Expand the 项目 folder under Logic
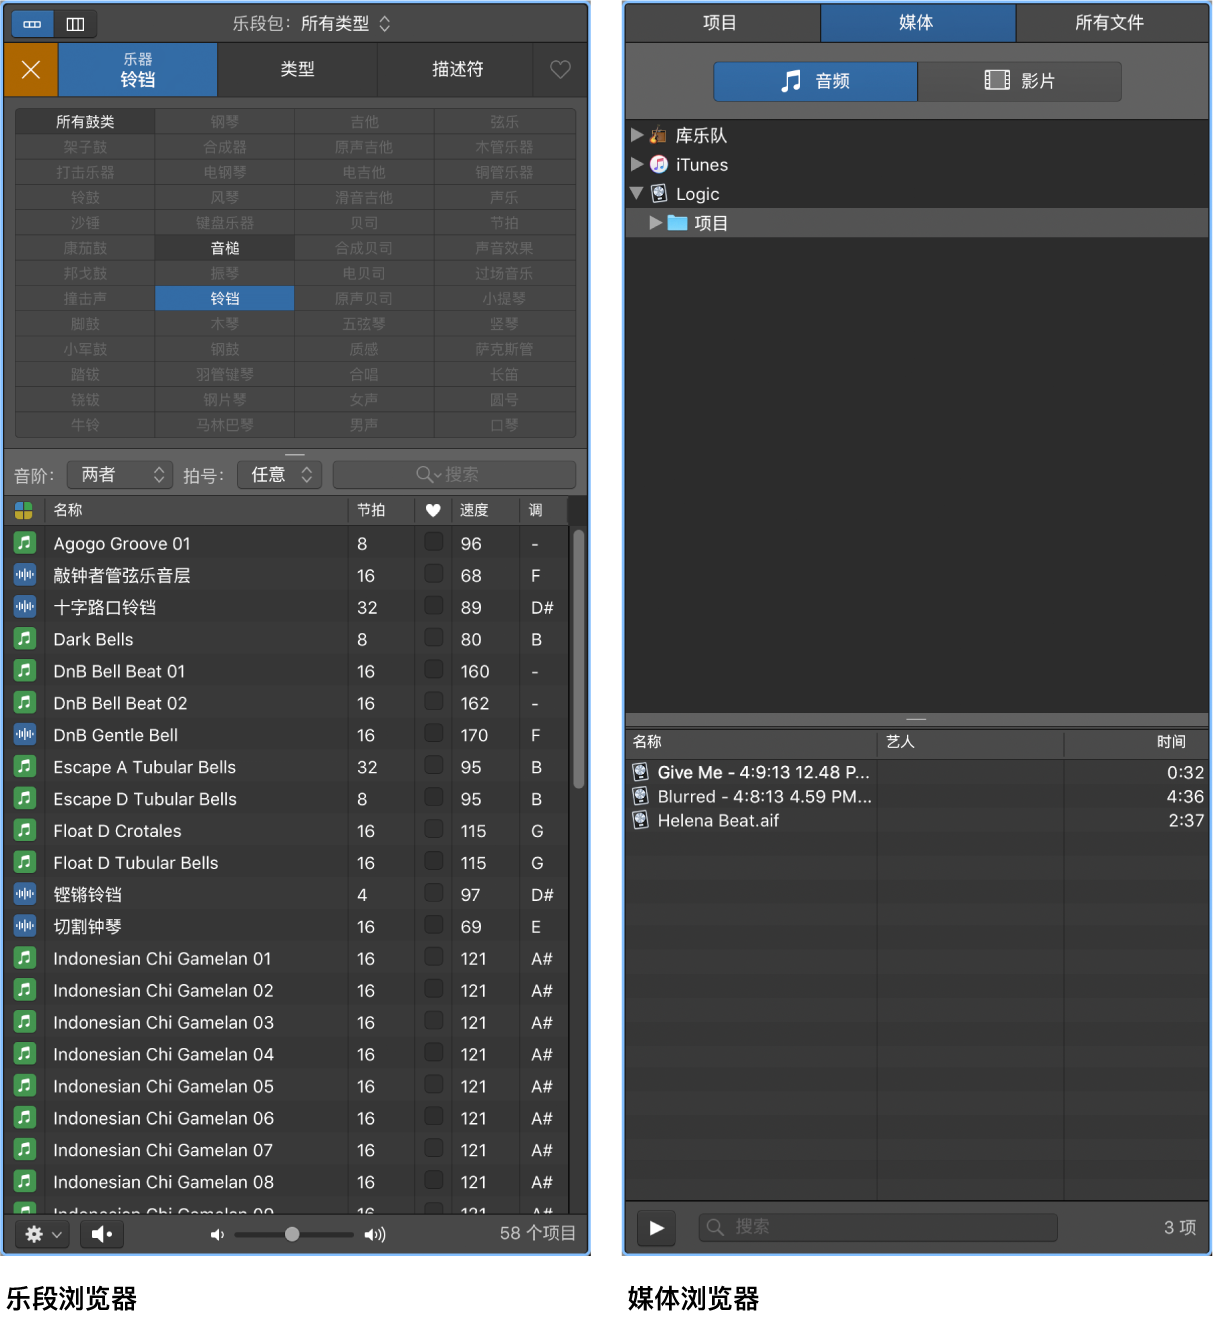1213x1322 pixels. point(655,223)
